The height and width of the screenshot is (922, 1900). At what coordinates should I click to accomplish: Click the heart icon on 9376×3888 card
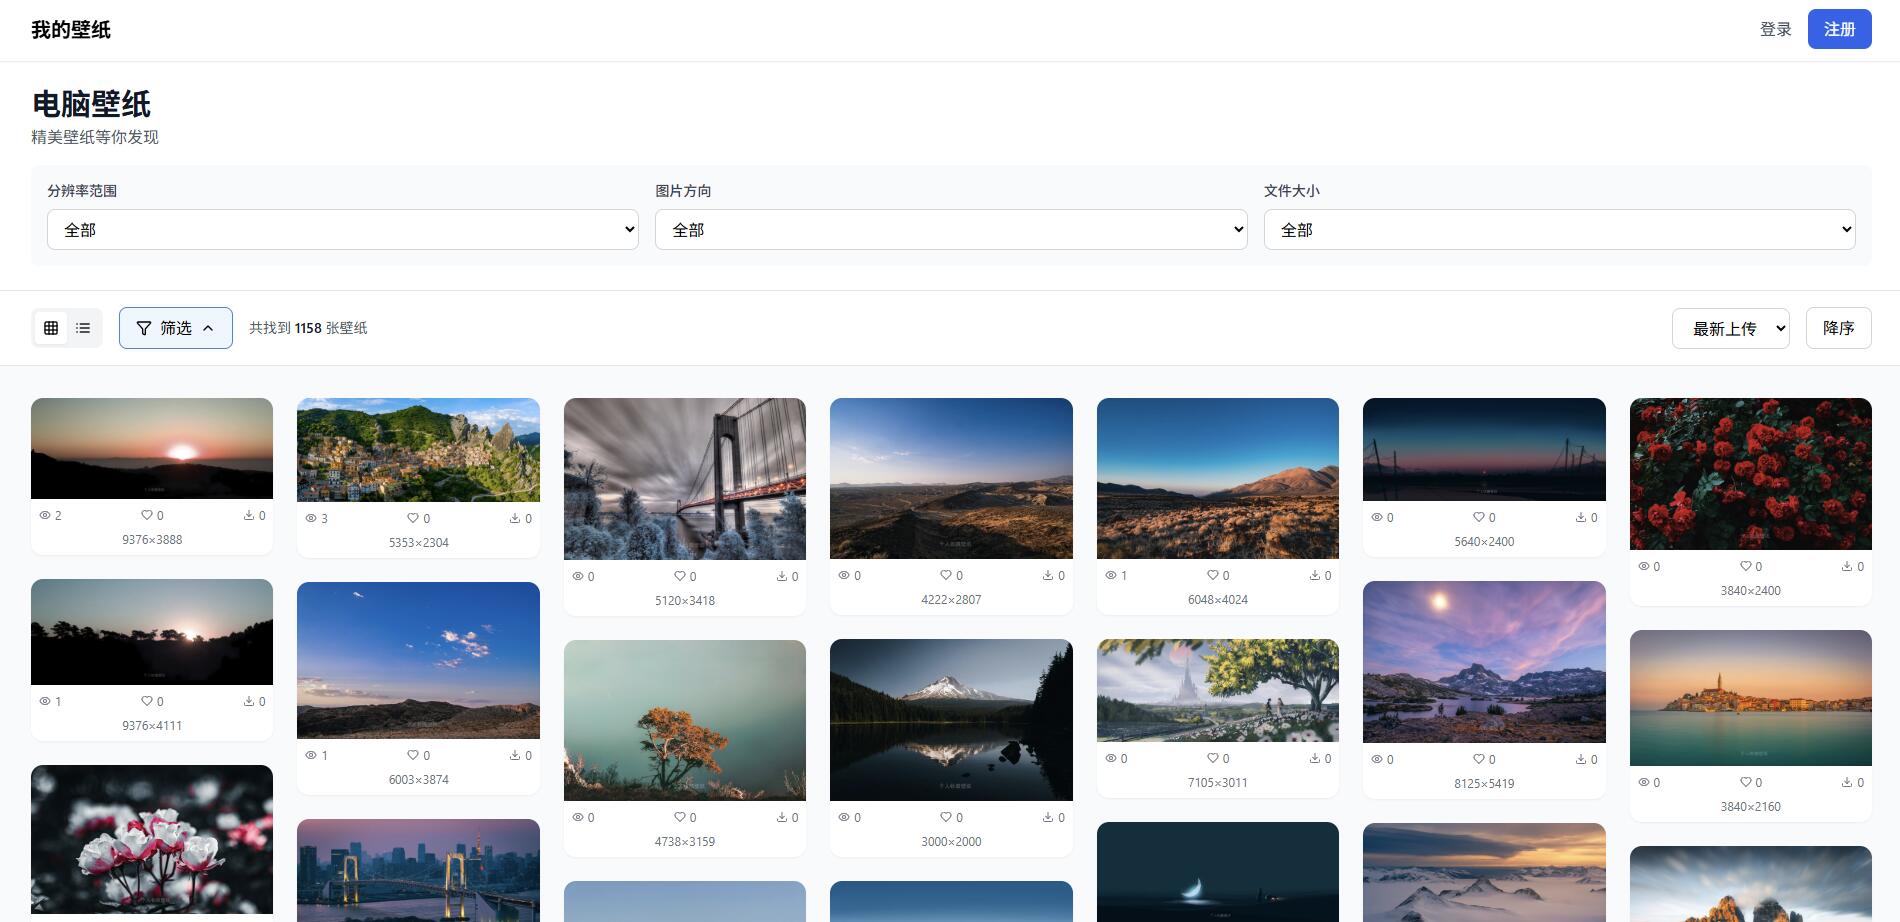point(146,515)
